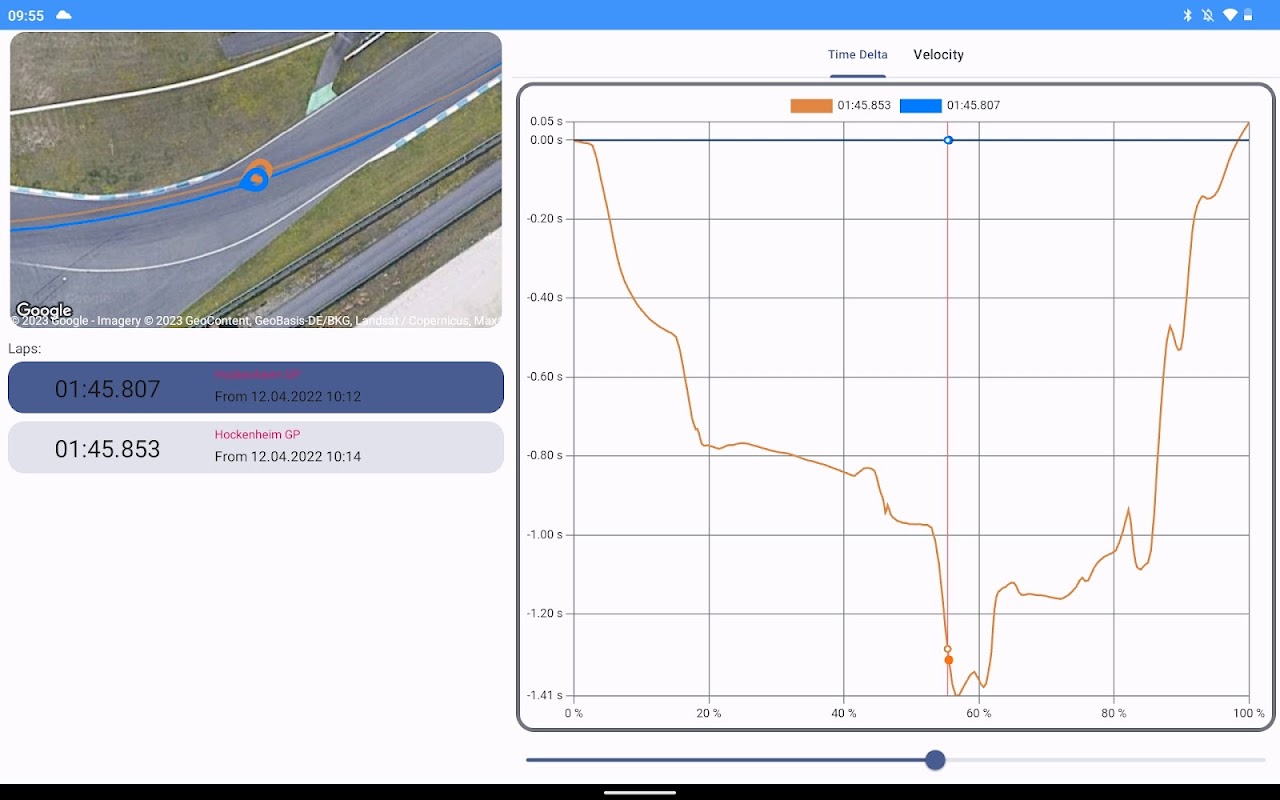Viewport: 1280px width, 800px height.
Task: Select the Time Delta tab
Action: pyautogui.click(x=857, y=55)
